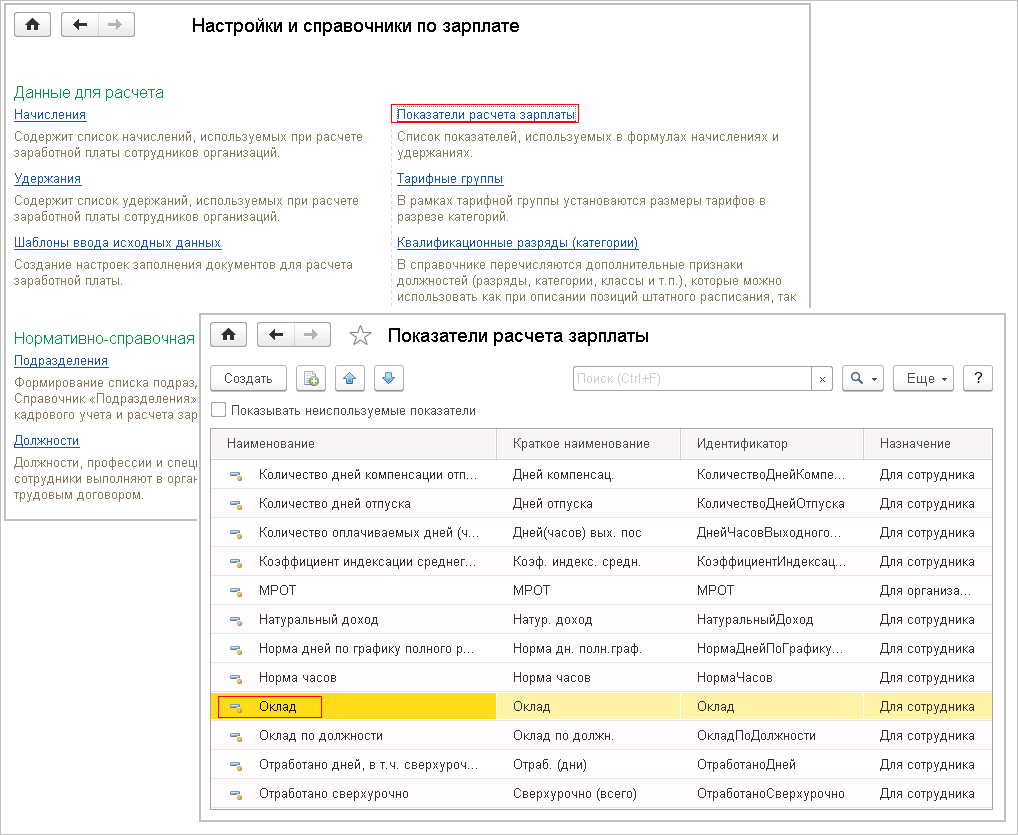Click the КоличествоДнейОтпуска identifier cell
Viewport: 1018px width, 835px height.
772,503
